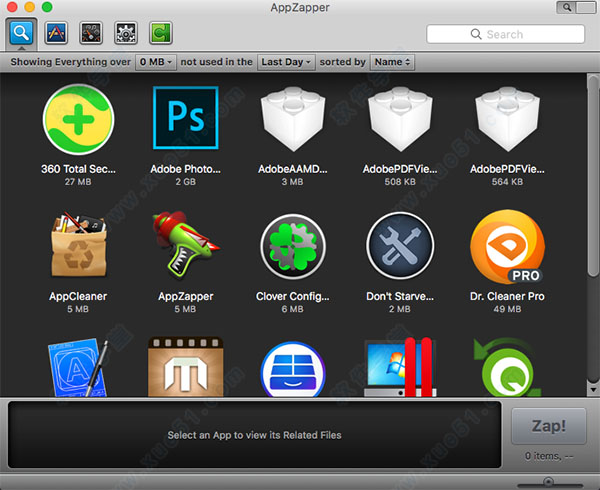600x490 pixels.
Task: Click the gear preference panes toolbar icon
Action: [126, 33]
